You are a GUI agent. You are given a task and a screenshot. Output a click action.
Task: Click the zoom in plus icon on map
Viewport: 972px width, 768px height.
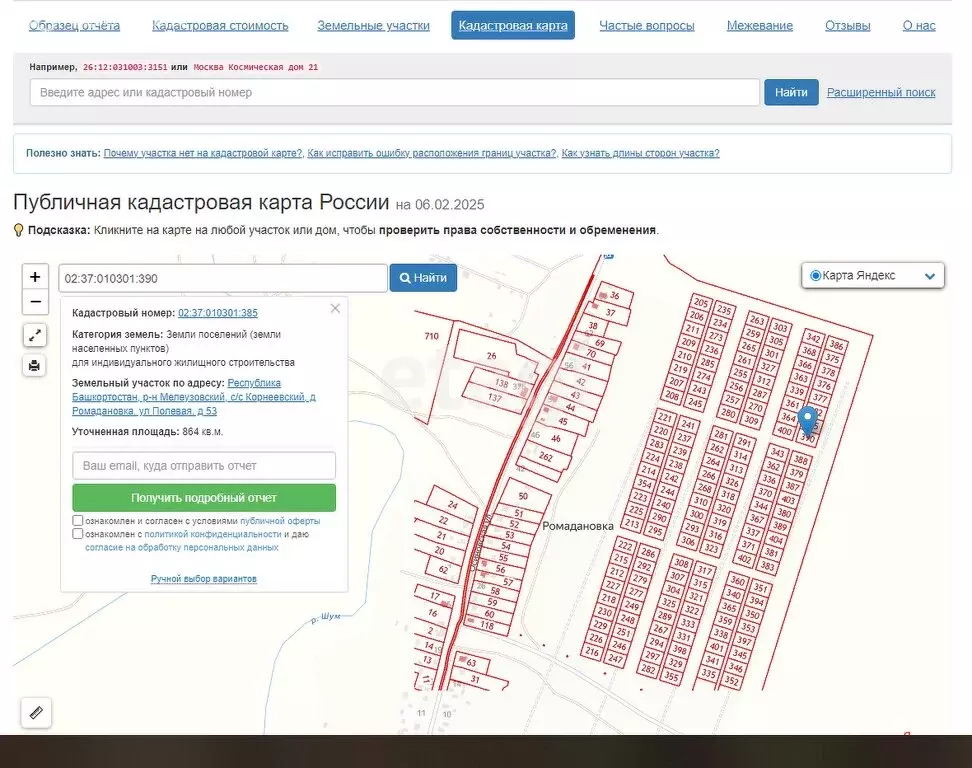click(x=35, y=276)
